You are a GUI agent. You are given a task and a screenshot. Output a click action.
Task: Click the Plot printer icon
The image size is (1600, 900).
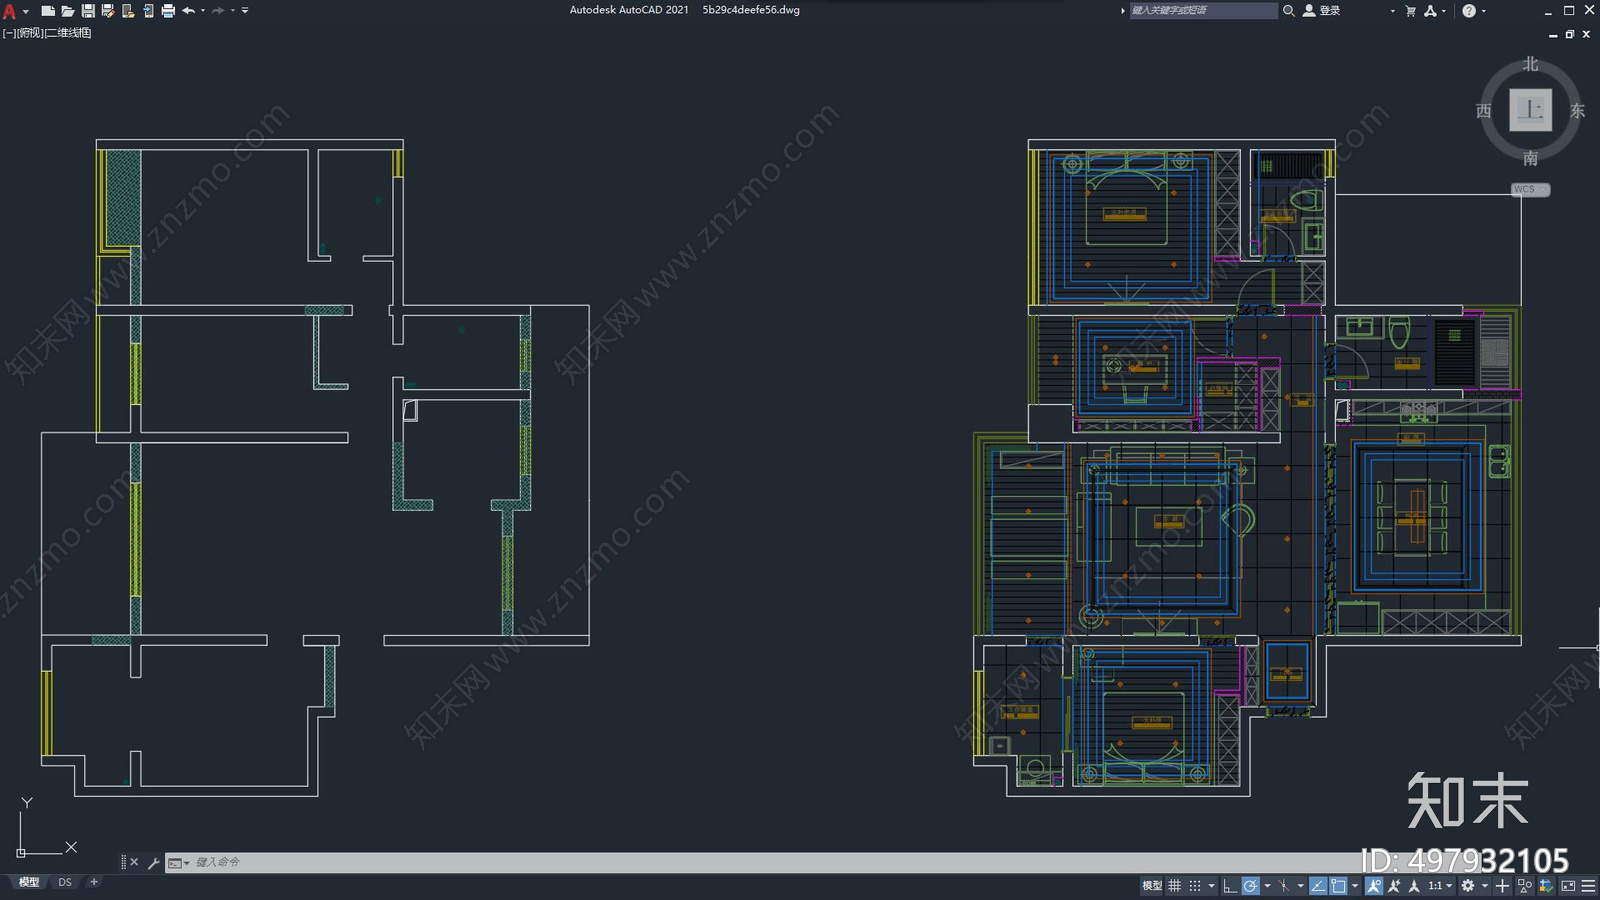168,11
